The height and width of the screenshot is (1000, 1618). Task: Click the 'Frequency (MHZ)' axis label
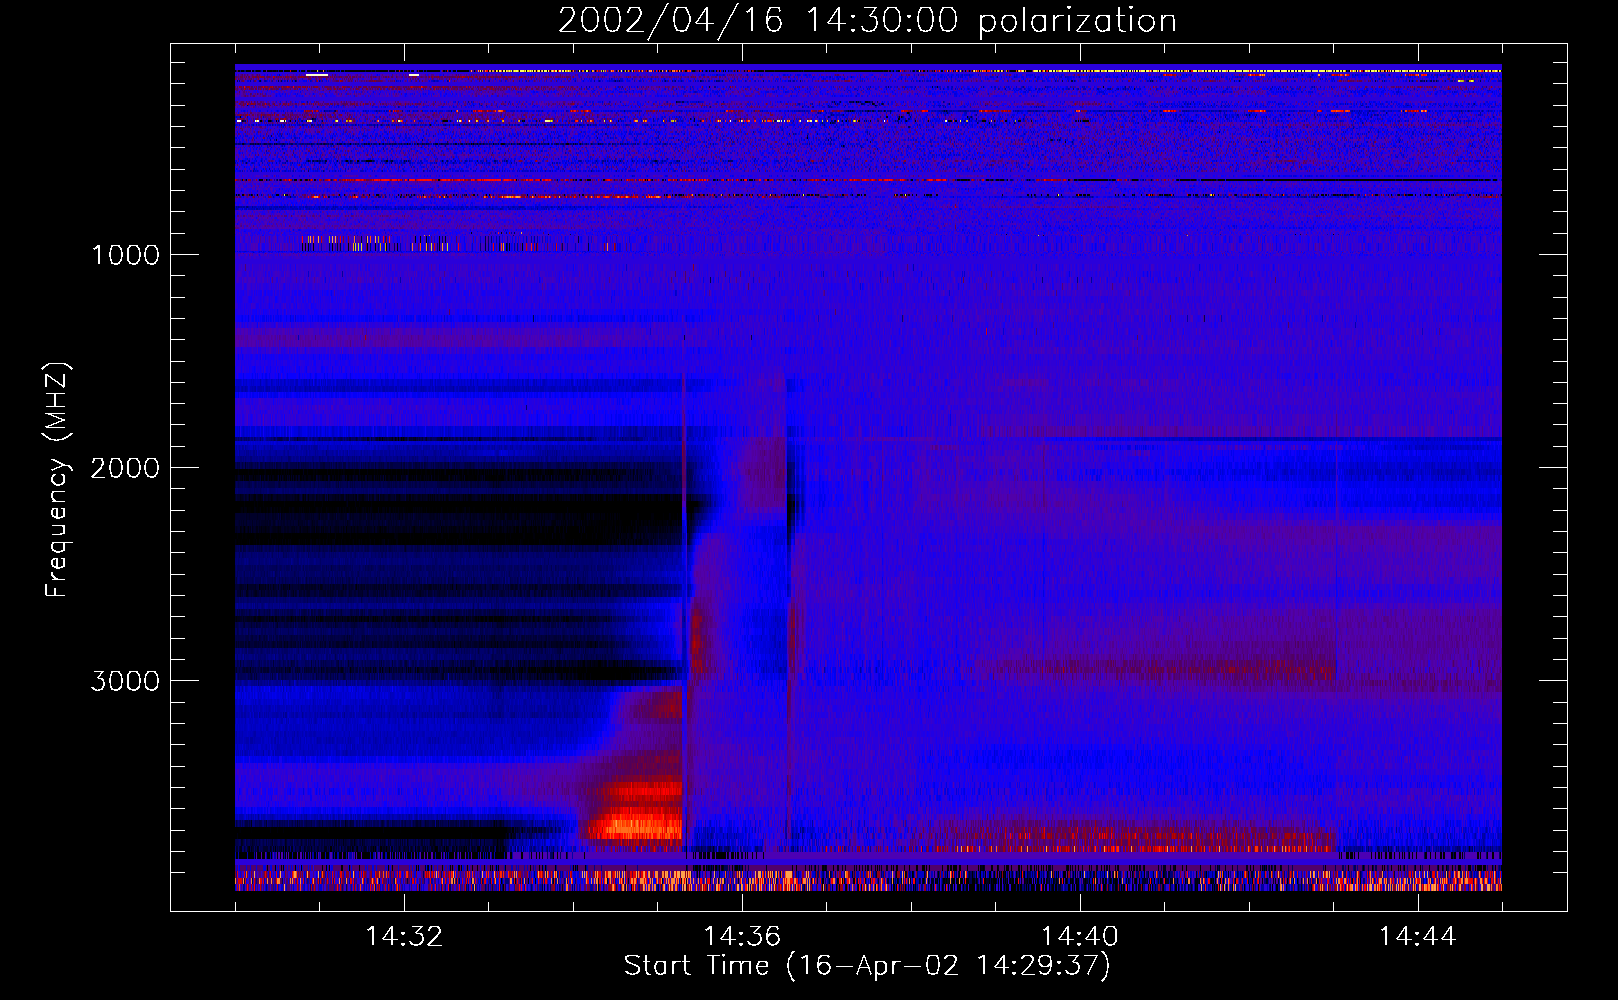click(58, 479)
